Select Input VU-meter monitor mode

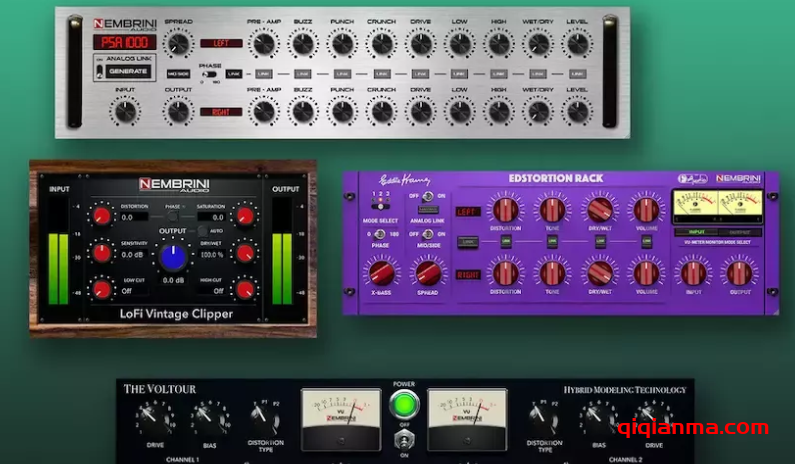(696, 232)
